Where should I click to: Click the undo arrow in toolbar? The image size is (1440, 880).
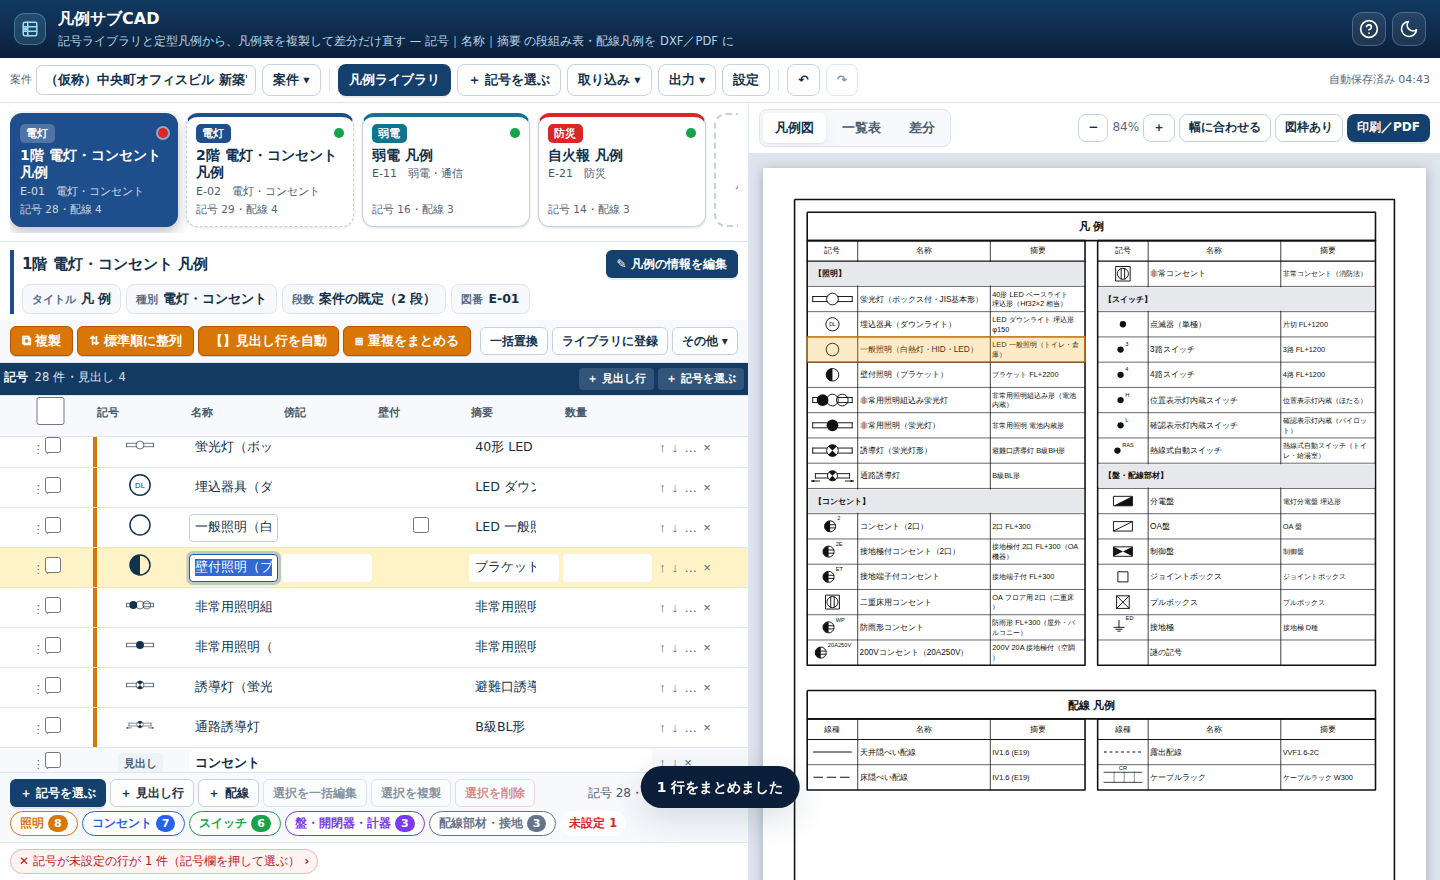coord(804,80)
